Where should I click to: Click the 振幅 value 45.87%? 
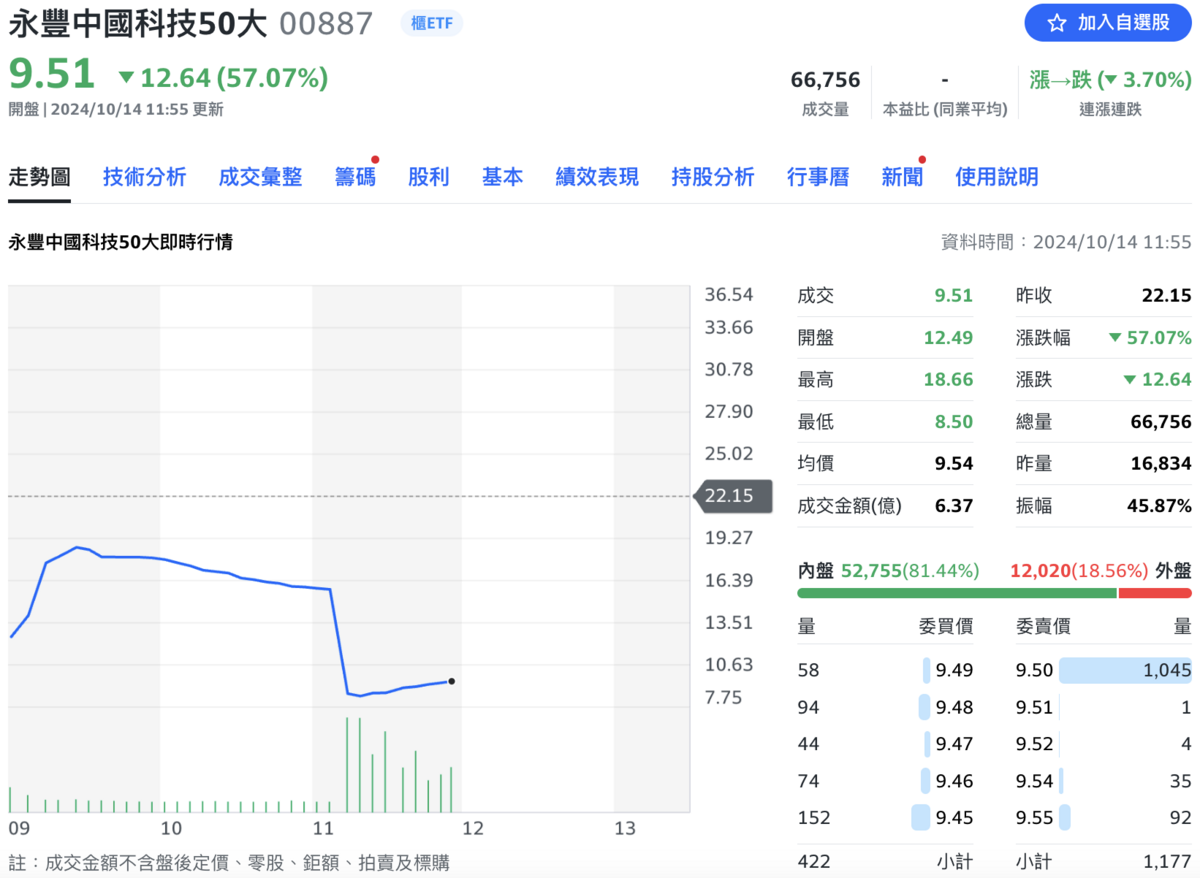[1159, 506]
